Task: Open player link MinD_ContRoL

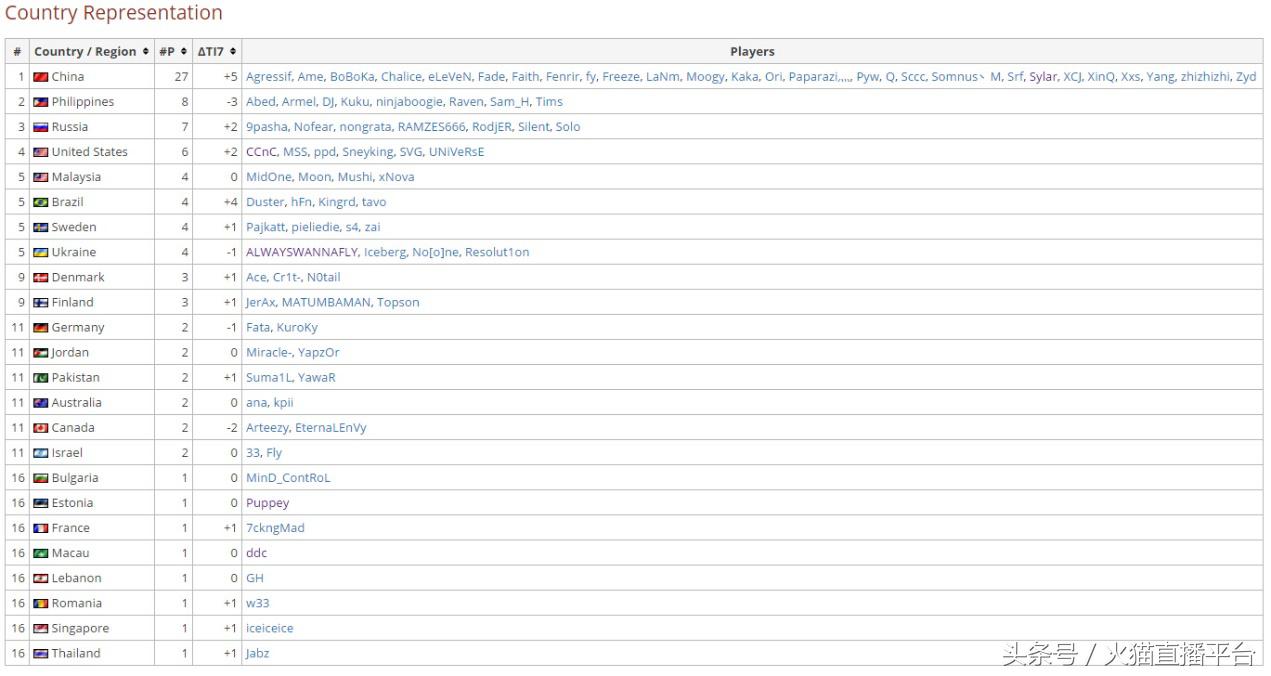Action: (x=288, y=478)
